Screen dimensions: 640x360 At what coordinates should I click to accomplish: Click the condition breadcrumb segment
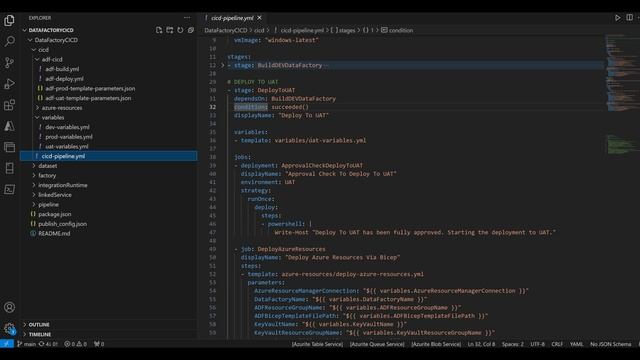tap(398, 30)
